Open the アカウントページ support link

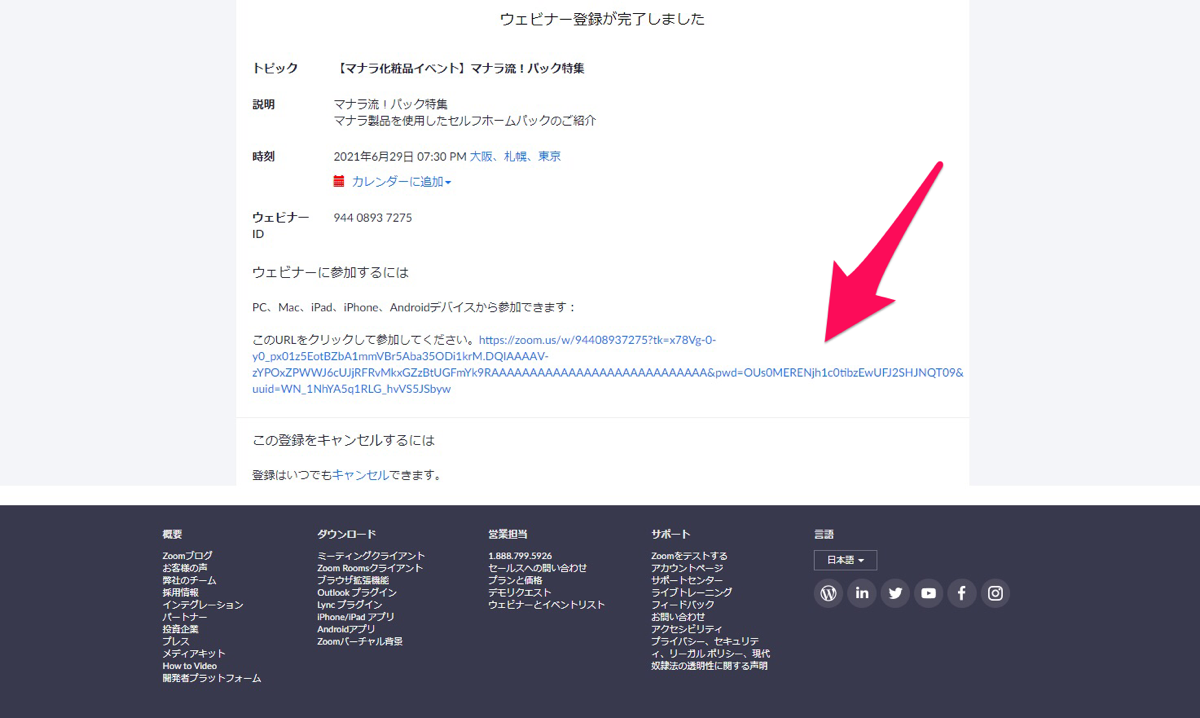(687, 568)
